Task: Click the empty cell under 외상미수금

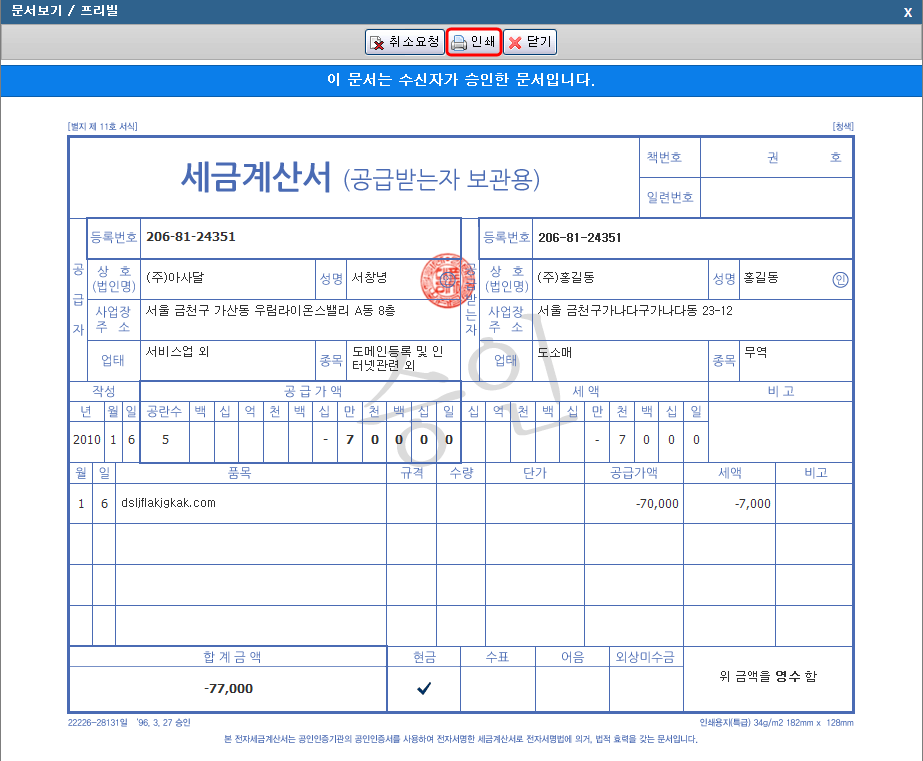Action: tap(647, 688)
